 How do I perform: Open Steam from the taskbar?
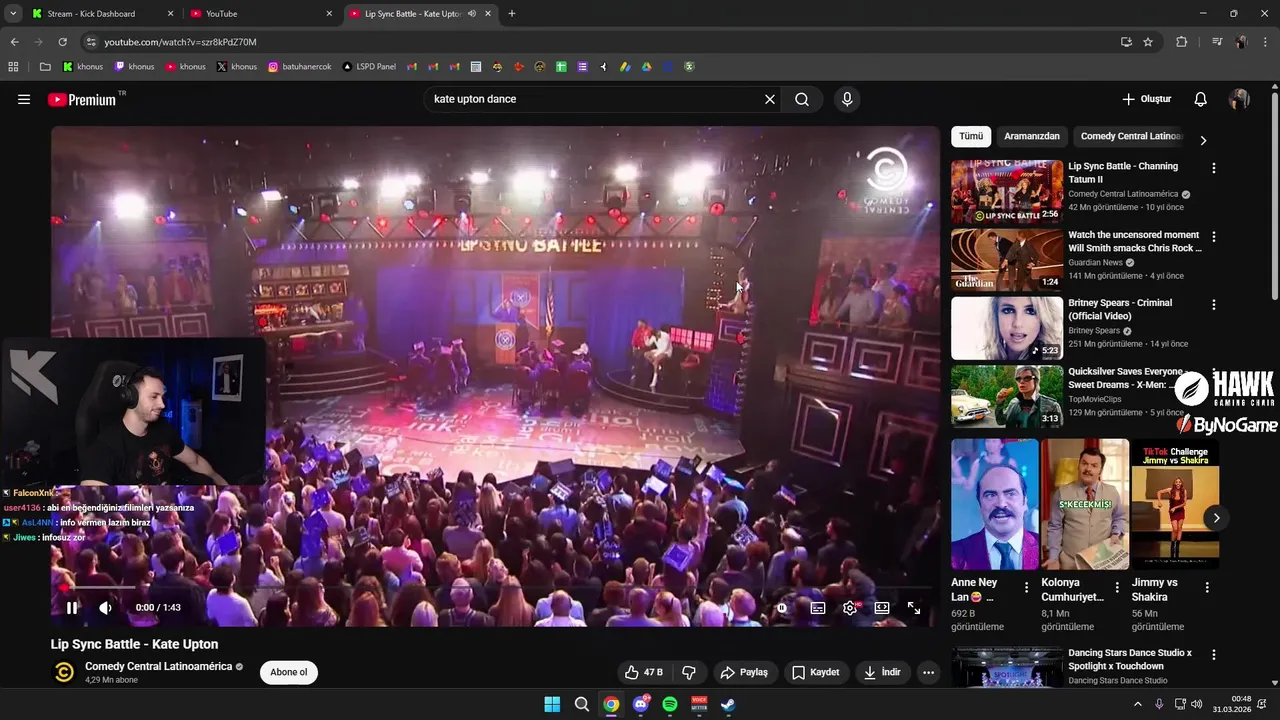(x=729, y=704)
